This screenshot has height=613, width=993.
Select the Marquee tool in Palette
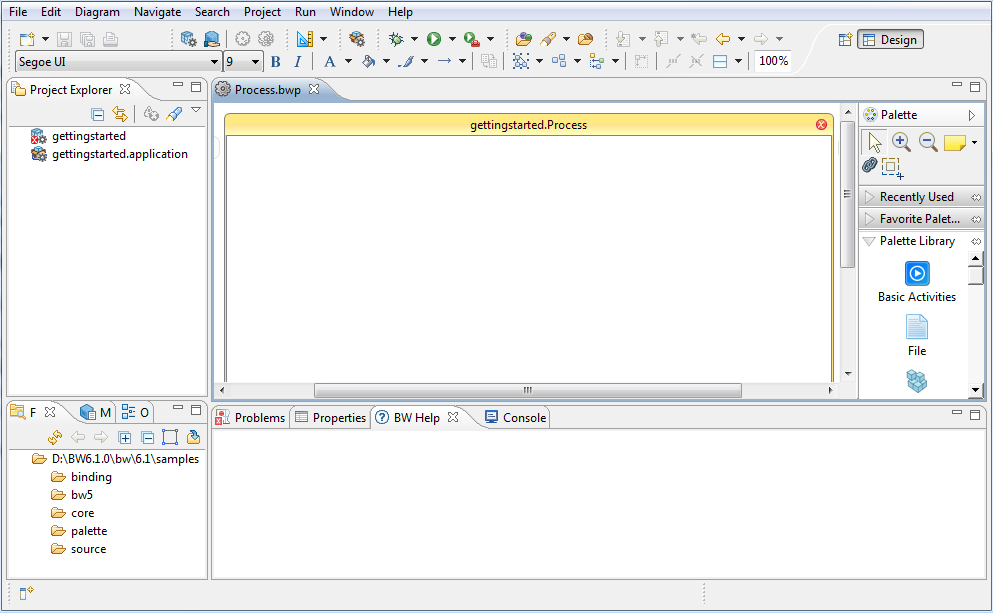pos(891,167)
